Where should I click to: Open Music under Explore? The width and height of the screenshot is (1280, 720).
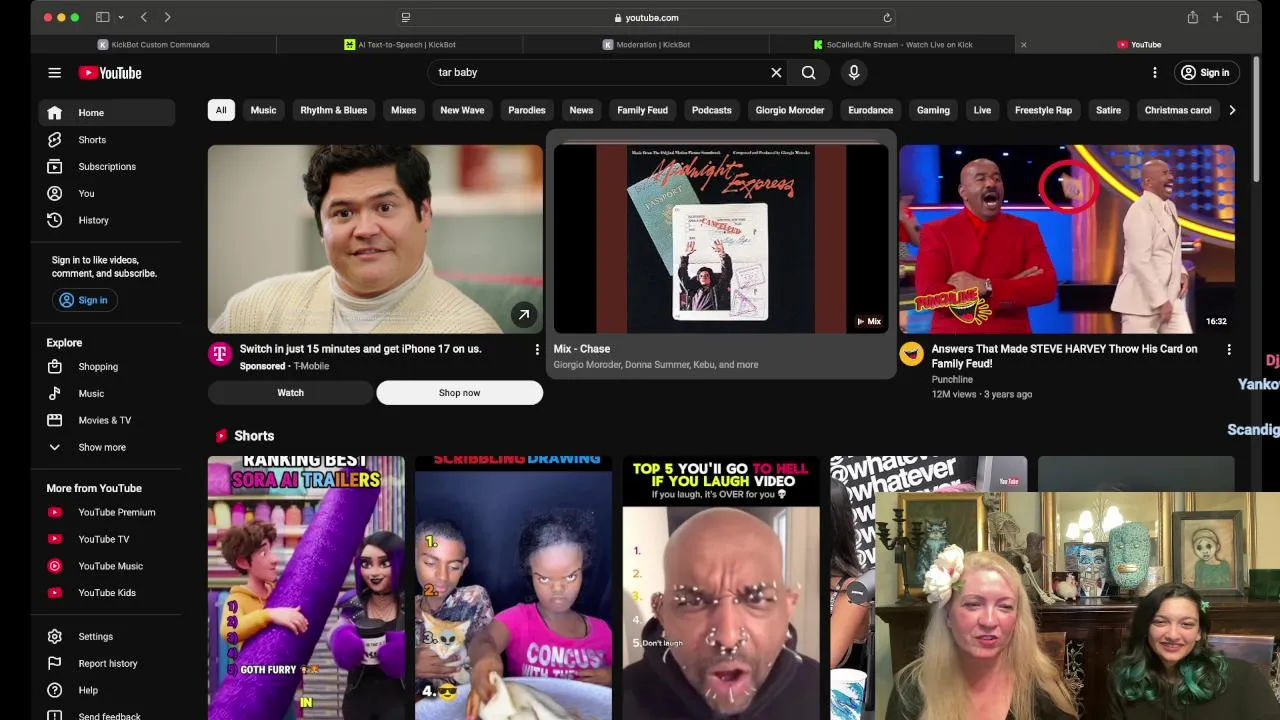108,393
